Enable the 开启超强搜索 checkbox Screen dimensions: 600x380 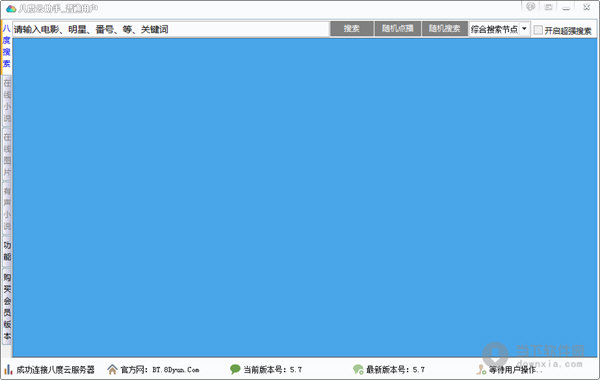point(538,30)
